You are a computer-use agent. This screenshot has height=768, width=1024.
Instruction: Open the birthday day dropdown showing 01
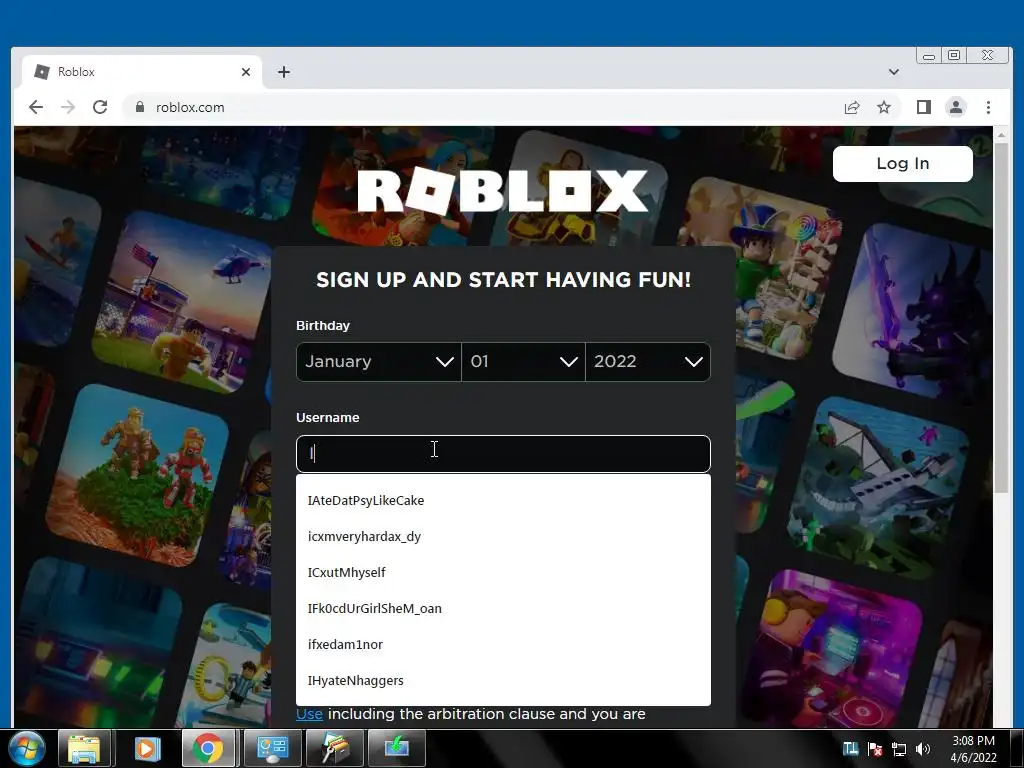click(523, 362)
